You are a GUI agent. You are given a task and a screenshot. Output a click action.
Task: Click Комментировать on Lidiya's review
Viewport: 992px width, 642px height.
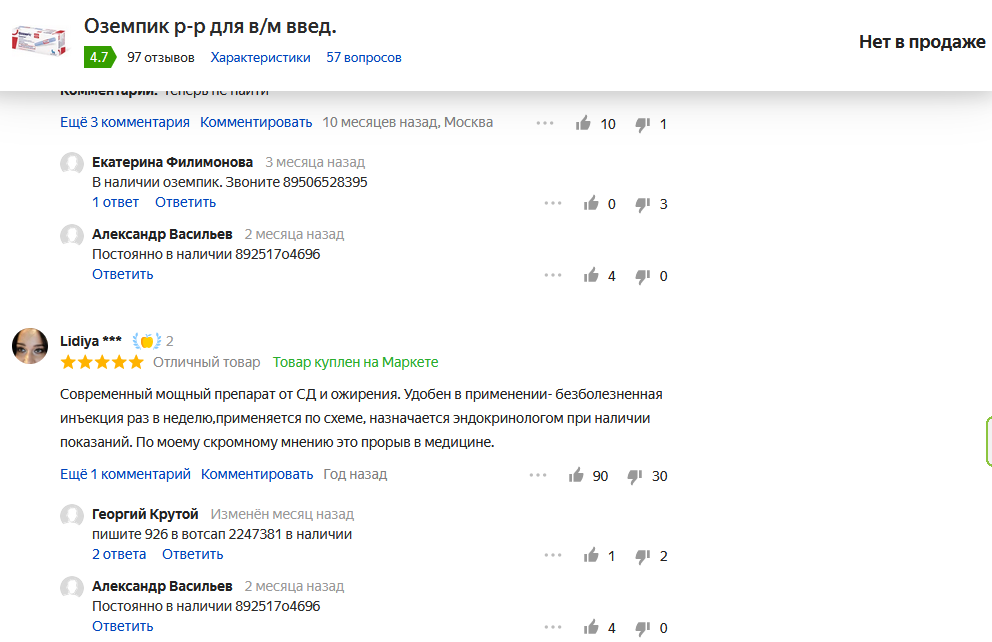coord(257,474)
